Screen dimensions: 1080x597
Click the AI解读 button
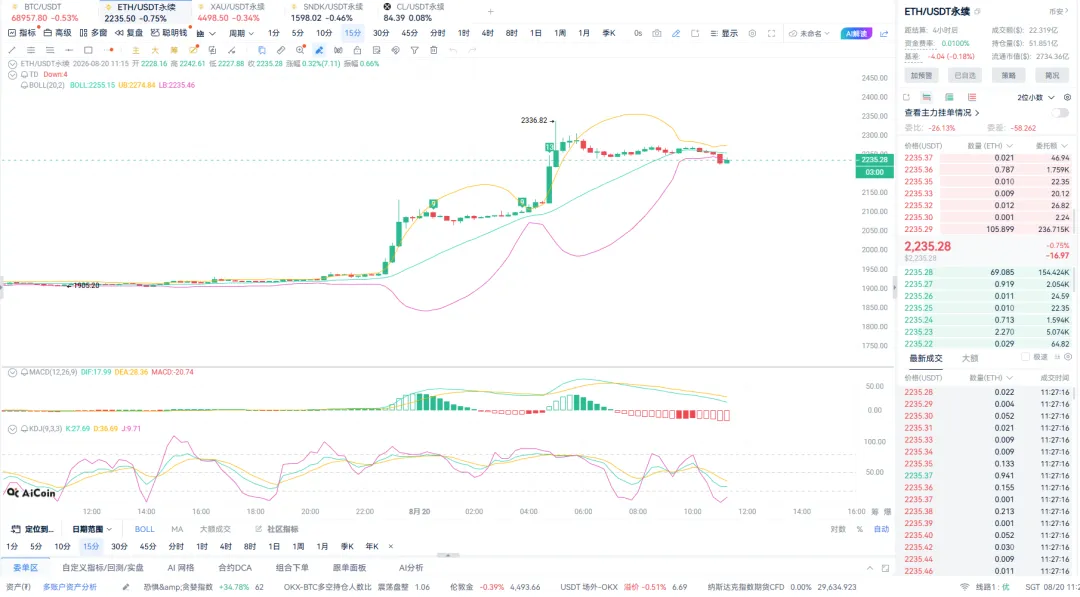click(856, 33)
